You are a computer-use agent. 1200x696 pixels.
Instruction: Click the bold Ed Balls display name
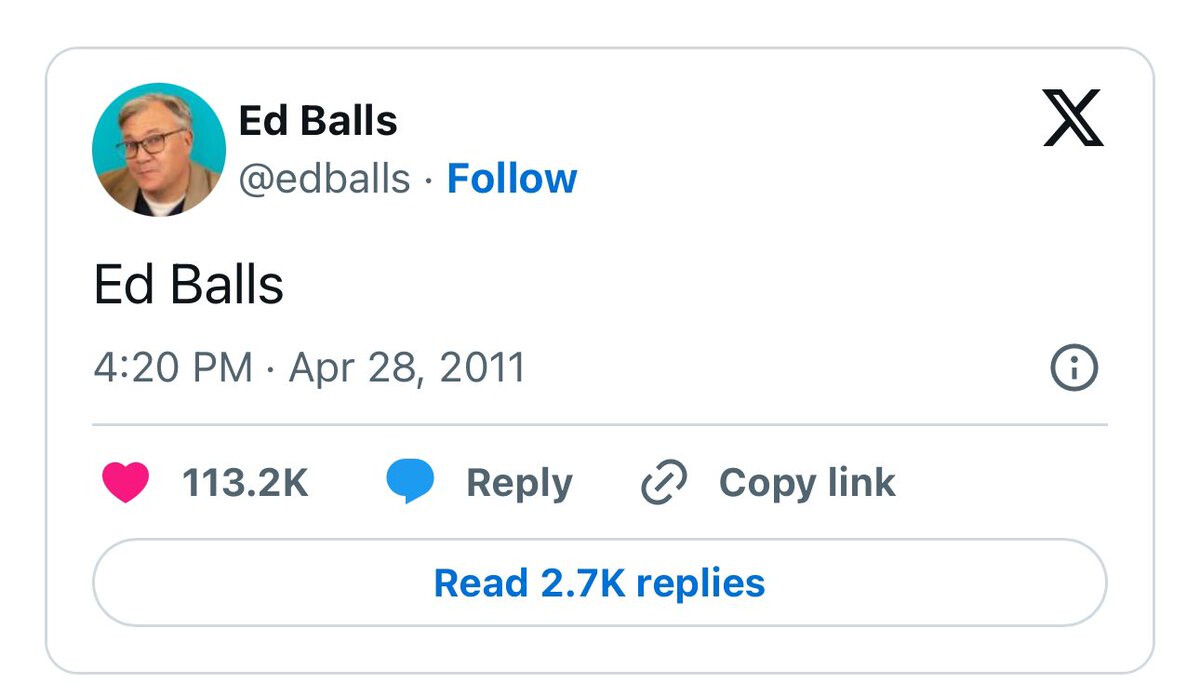coord(318,121)
